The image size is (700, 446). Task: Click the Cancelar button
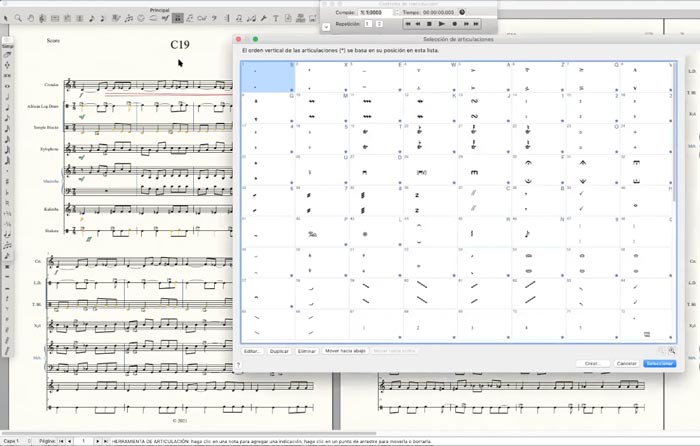tap(627, 363)
